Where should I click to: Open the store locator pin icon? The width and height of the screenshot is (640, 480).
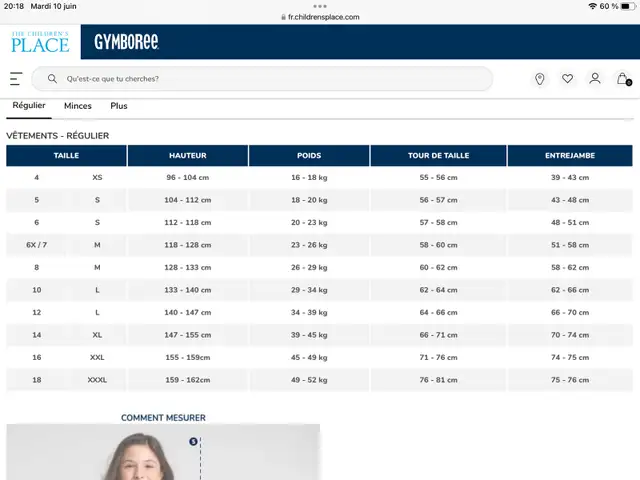coord(540,79)
